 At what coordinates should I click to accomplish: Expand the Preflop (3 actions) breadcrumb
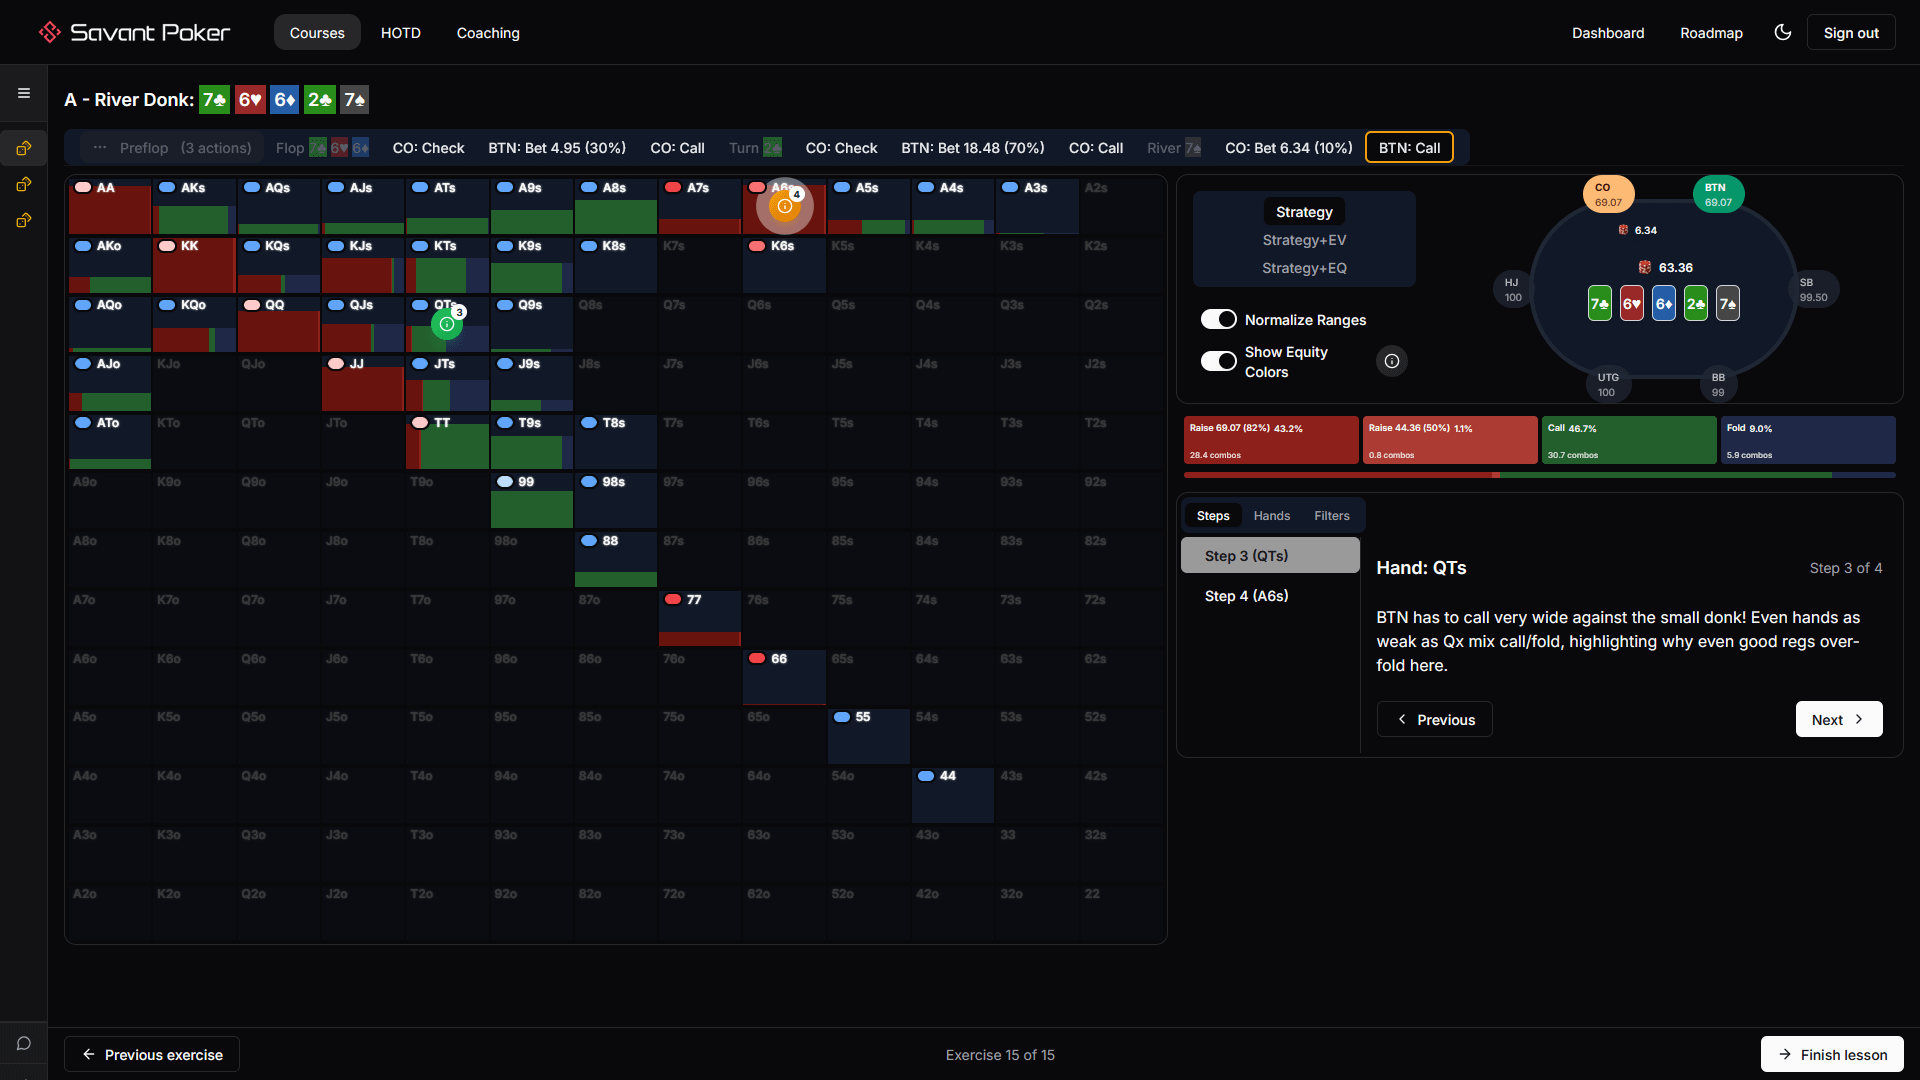tap(172, 148)
